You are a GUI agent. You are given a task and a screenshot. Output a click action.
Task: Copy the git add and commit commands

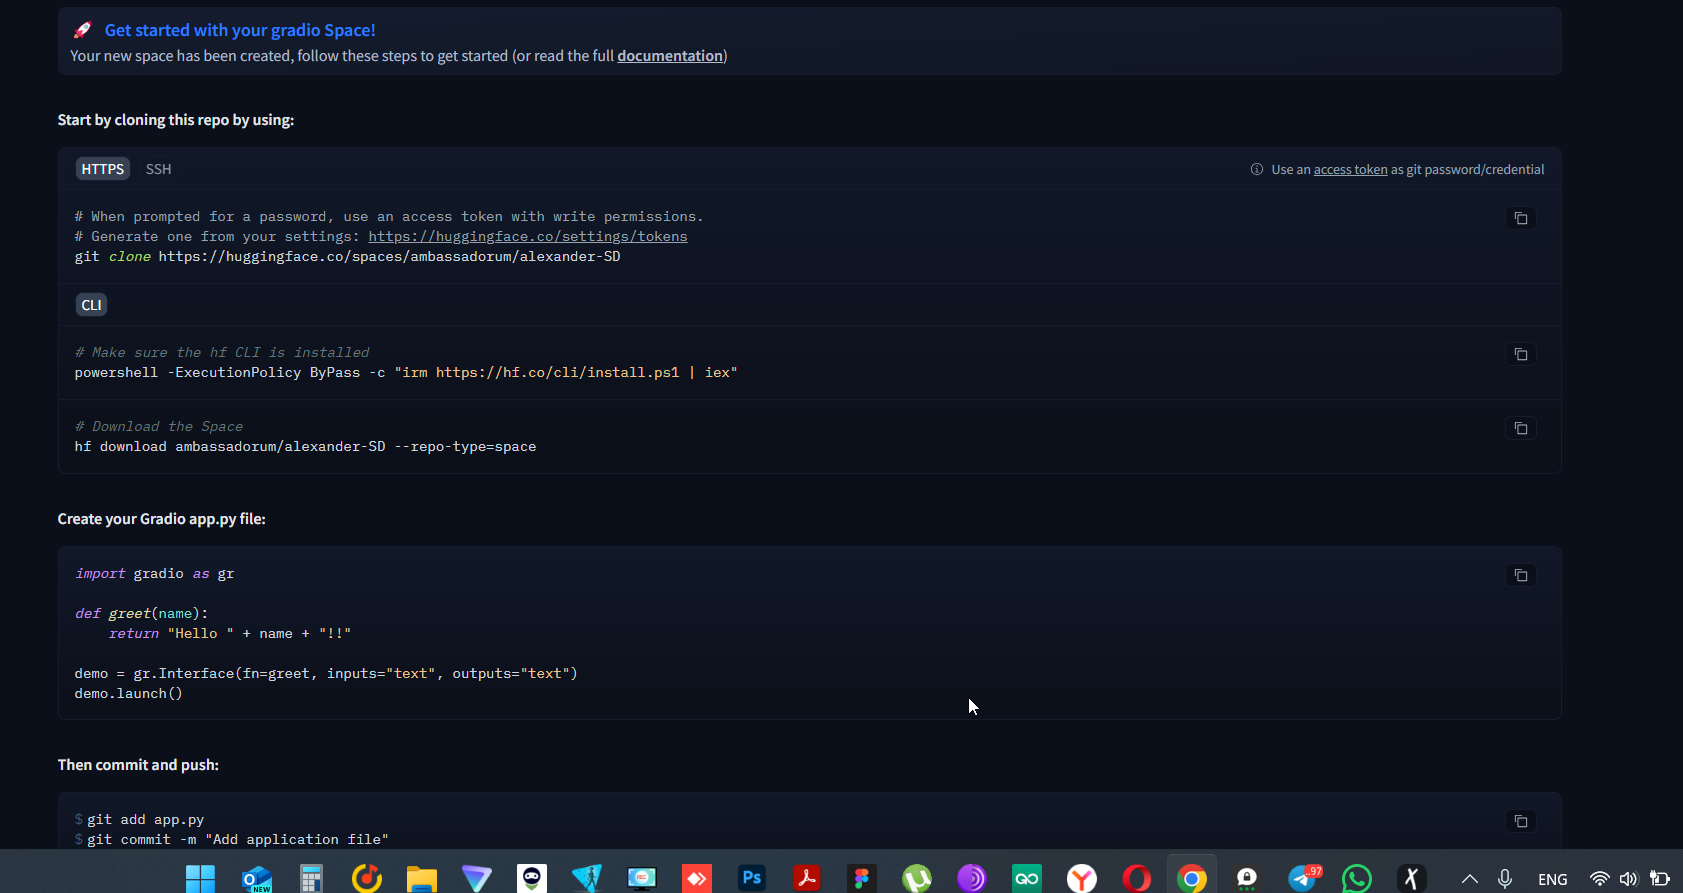[x=1521, y=821]
